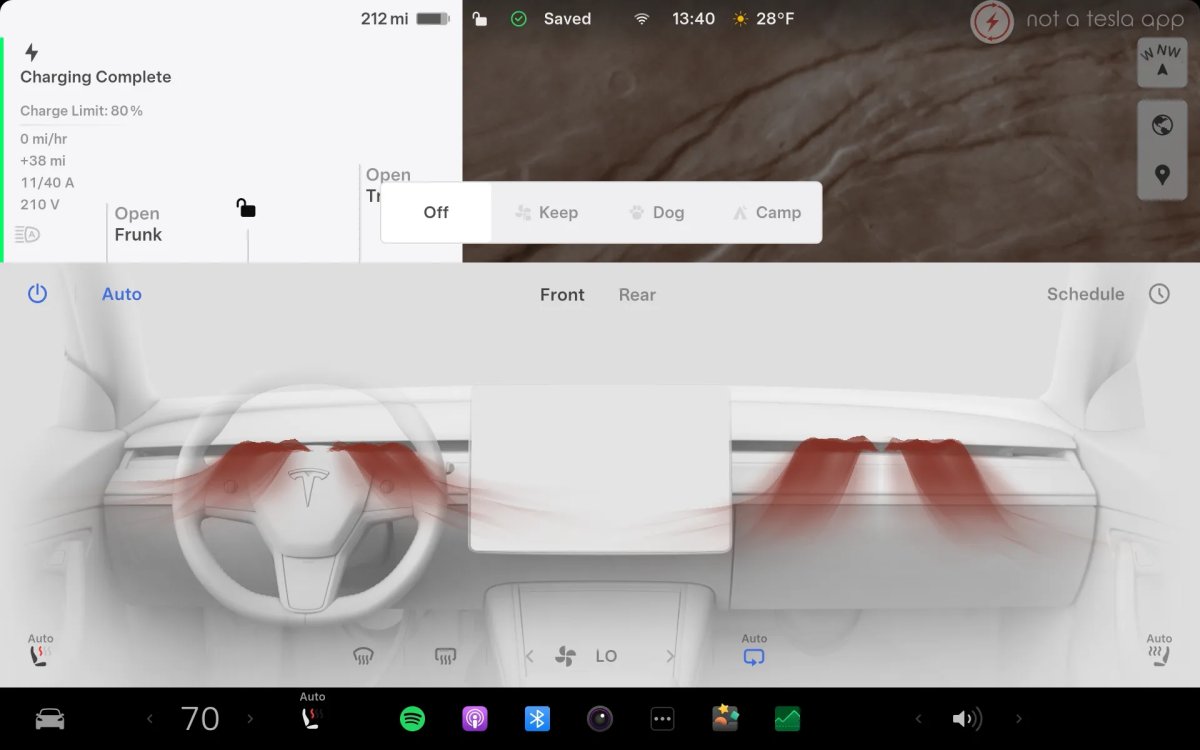The image size is (1200, 750).
Task: Launch the Podcasts app icon
Action: 475,719
